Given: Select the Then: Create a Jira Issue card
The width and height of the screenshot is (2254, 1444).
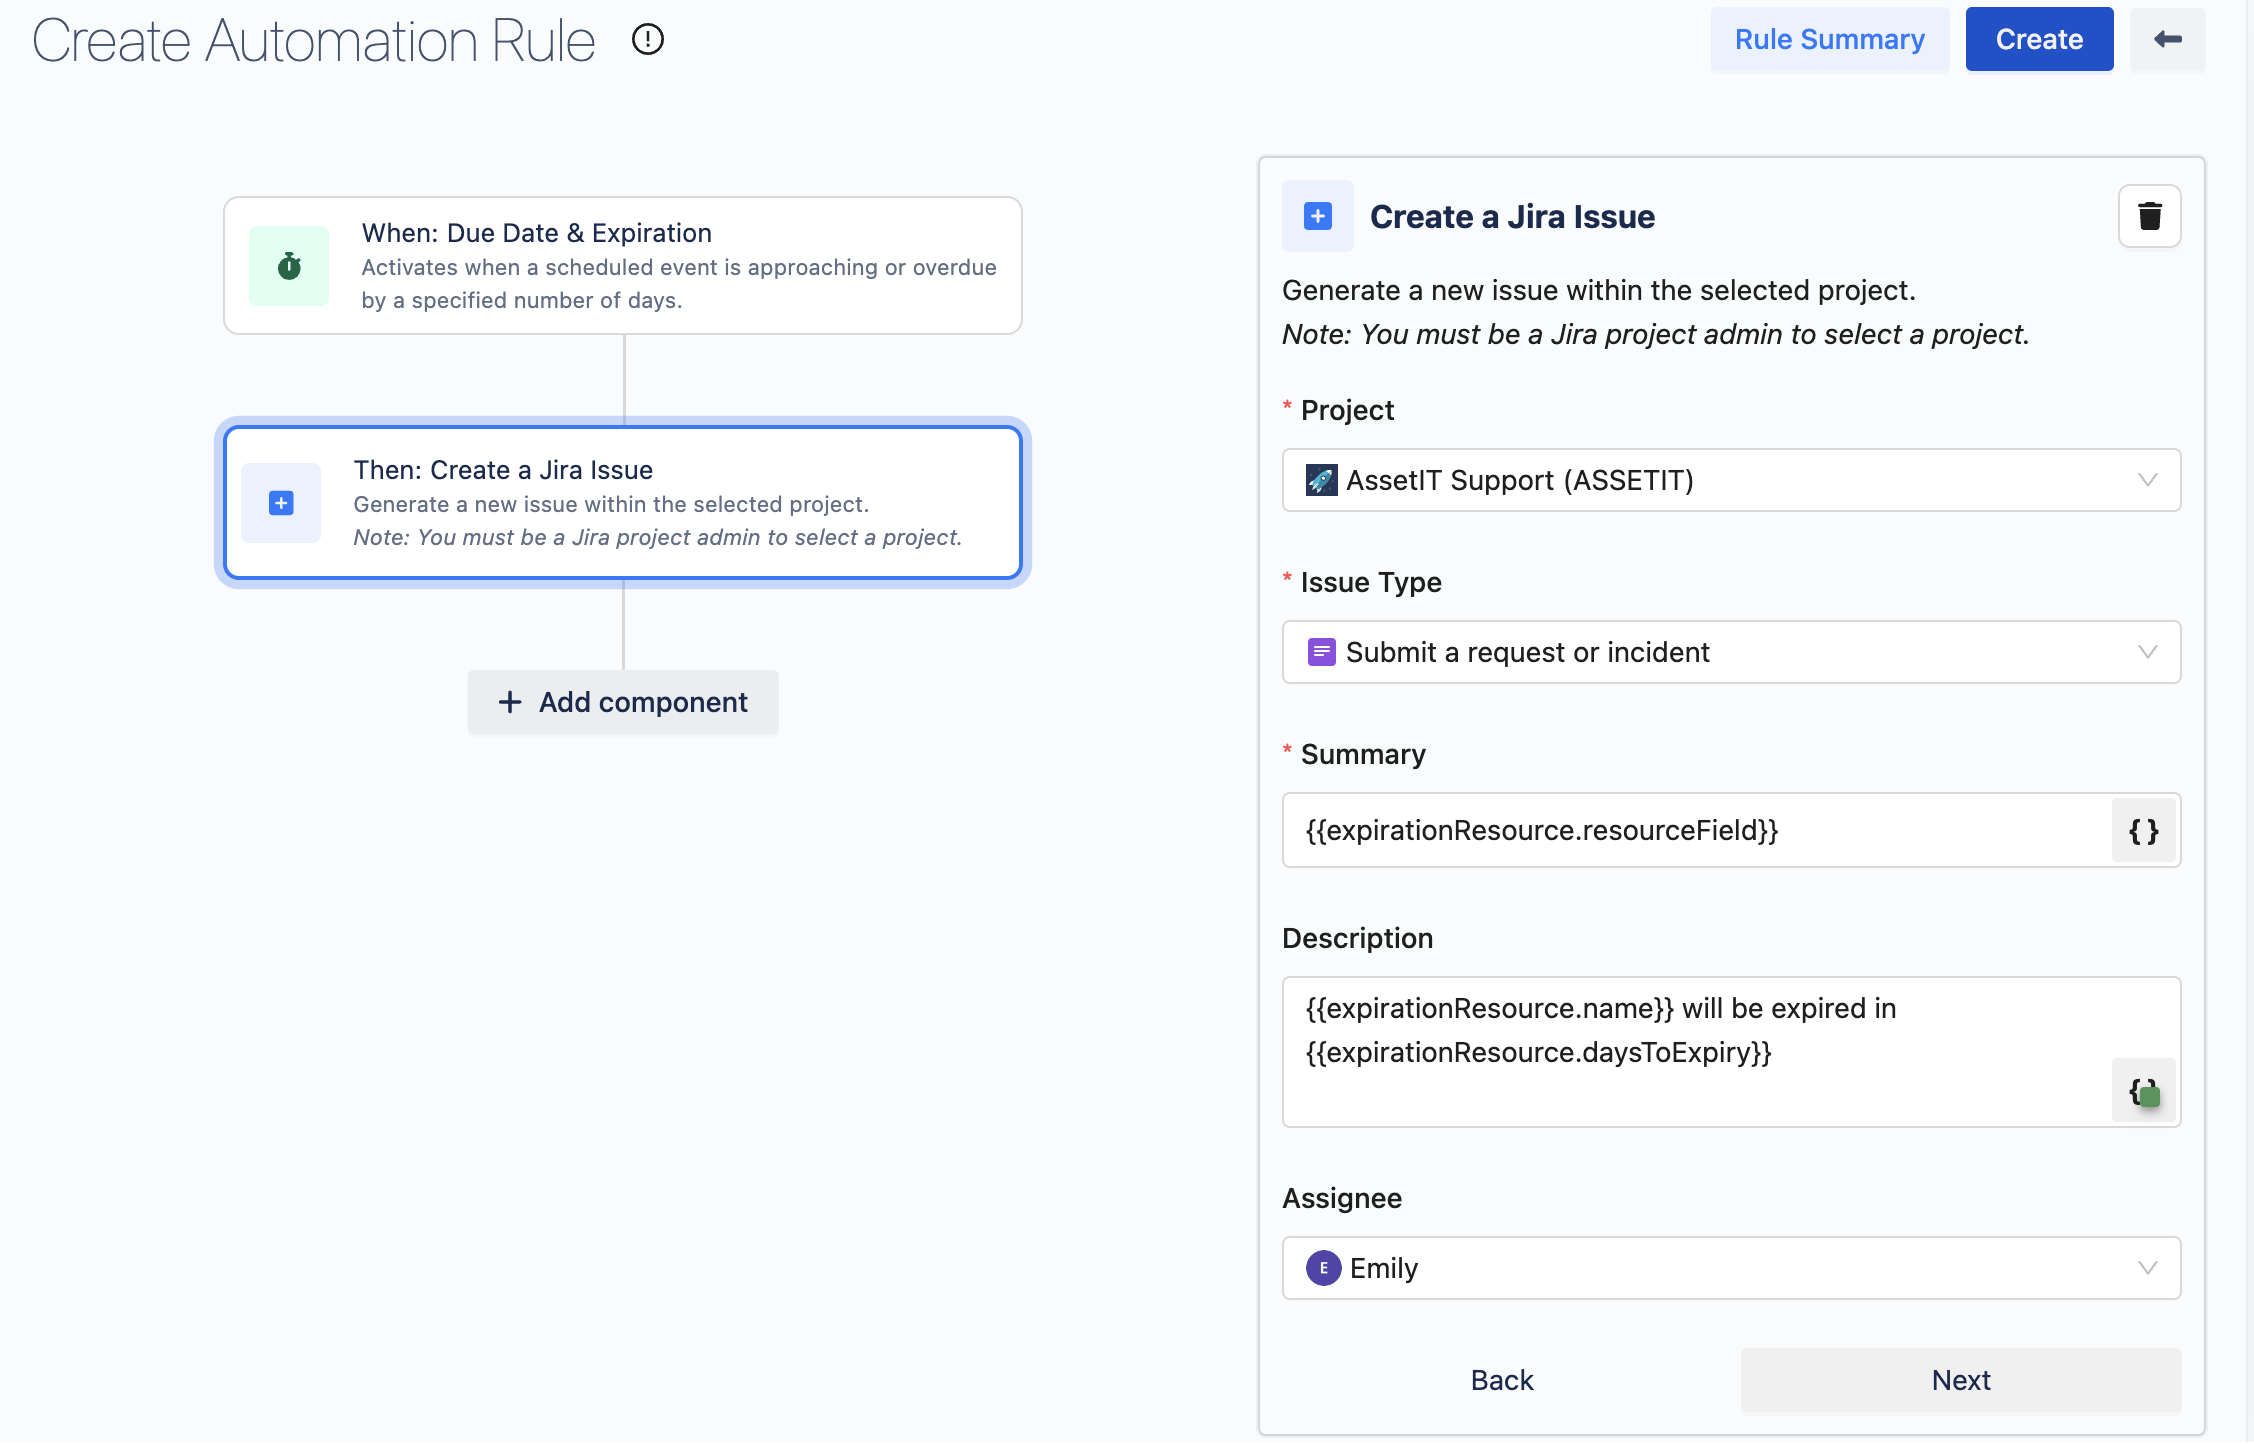Looking at the screenshot, I should point(622,503).
